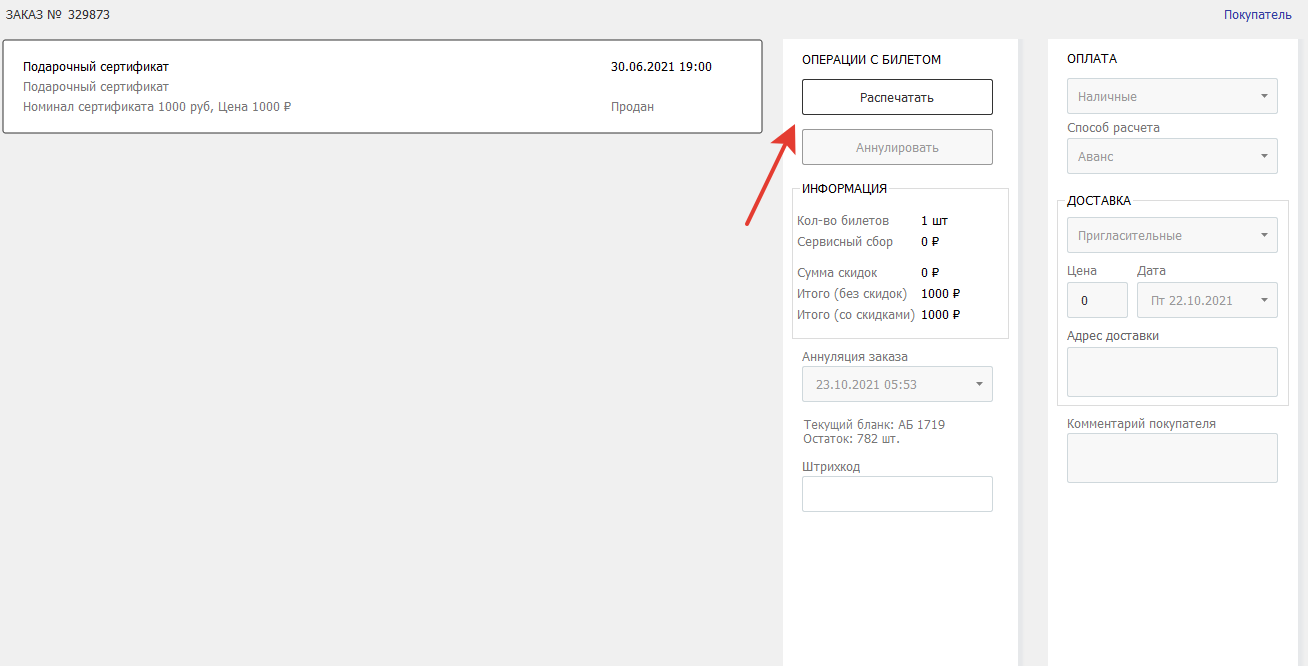1308x666 pixels.
Task: Open the Аннуляция заказа date dropdown
Action: [897, 384]
